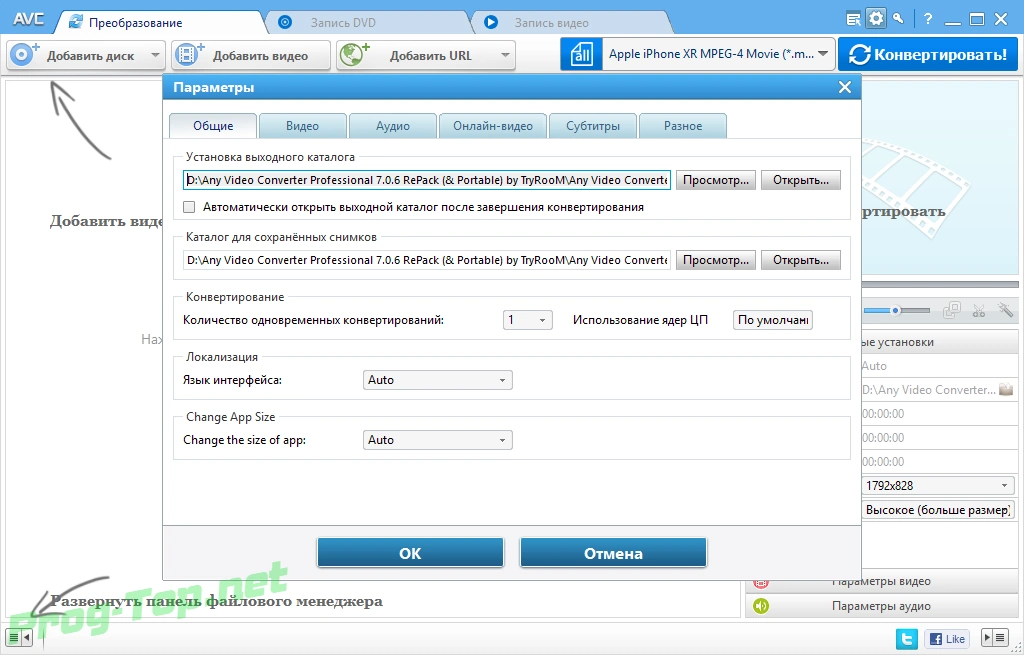Open Change the size of app dropdown

click(438, 440)
